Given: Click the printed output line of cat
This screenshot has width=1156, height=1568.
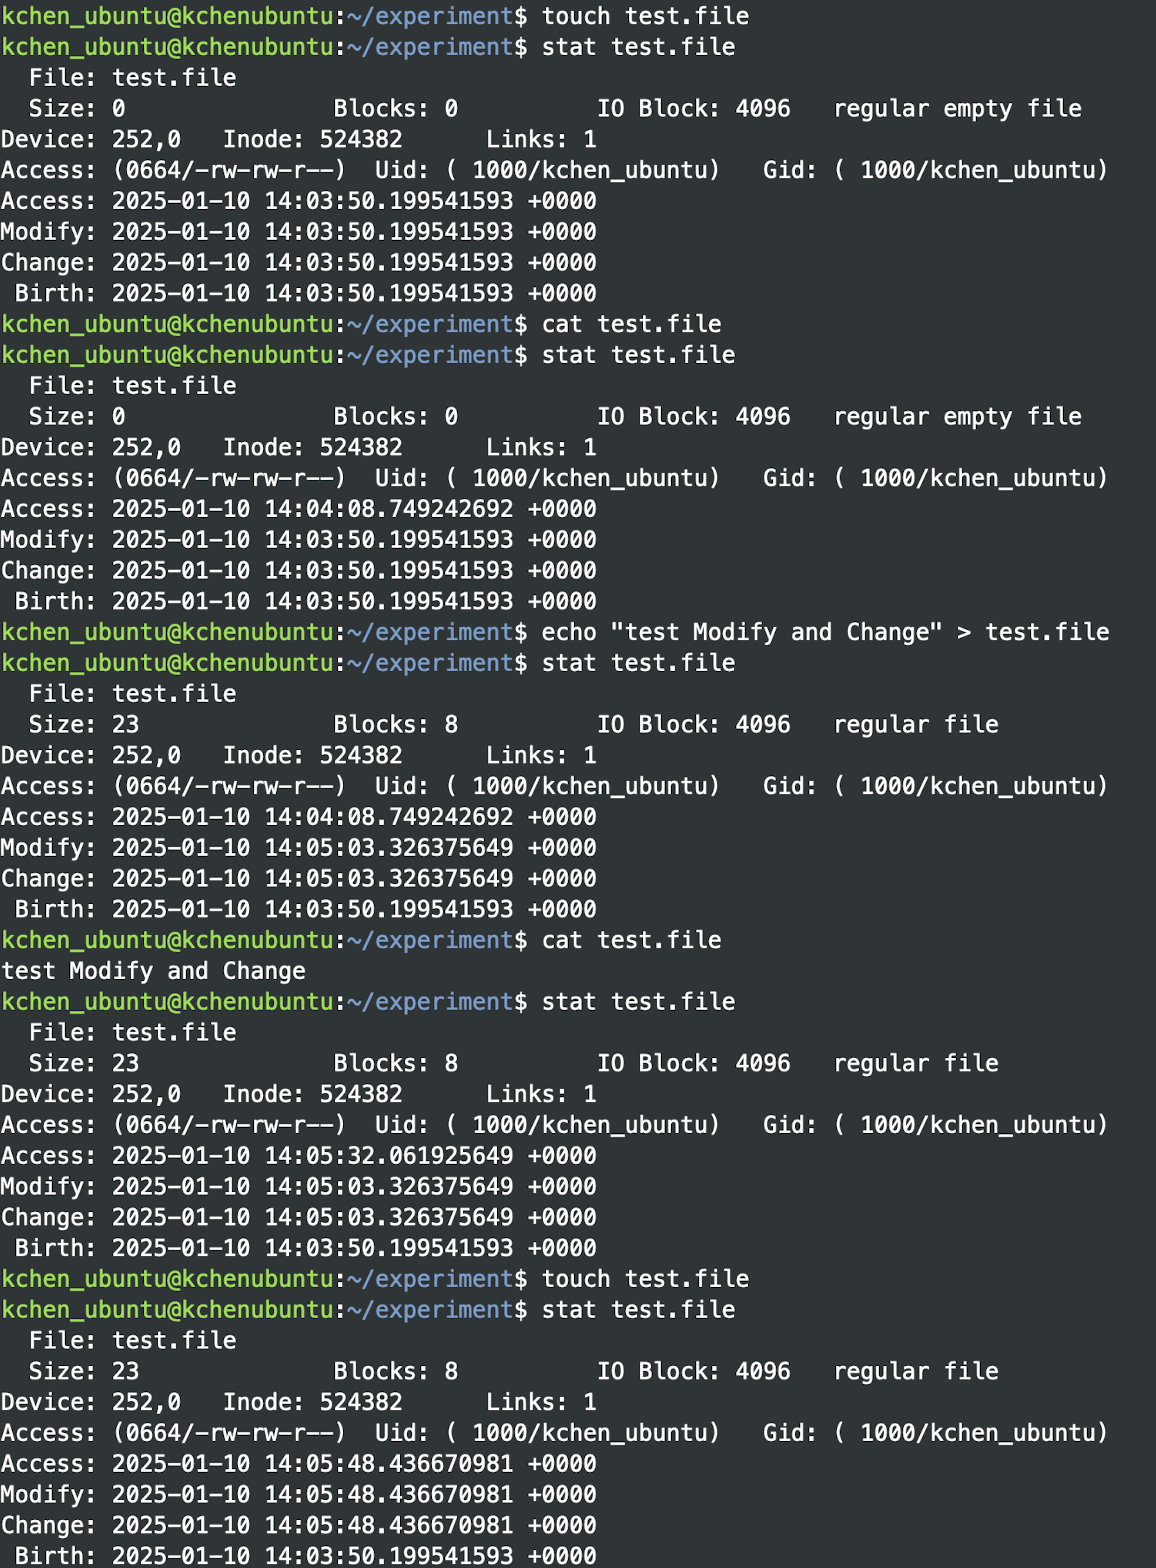Looking at the screenshot, I should 153,971.
